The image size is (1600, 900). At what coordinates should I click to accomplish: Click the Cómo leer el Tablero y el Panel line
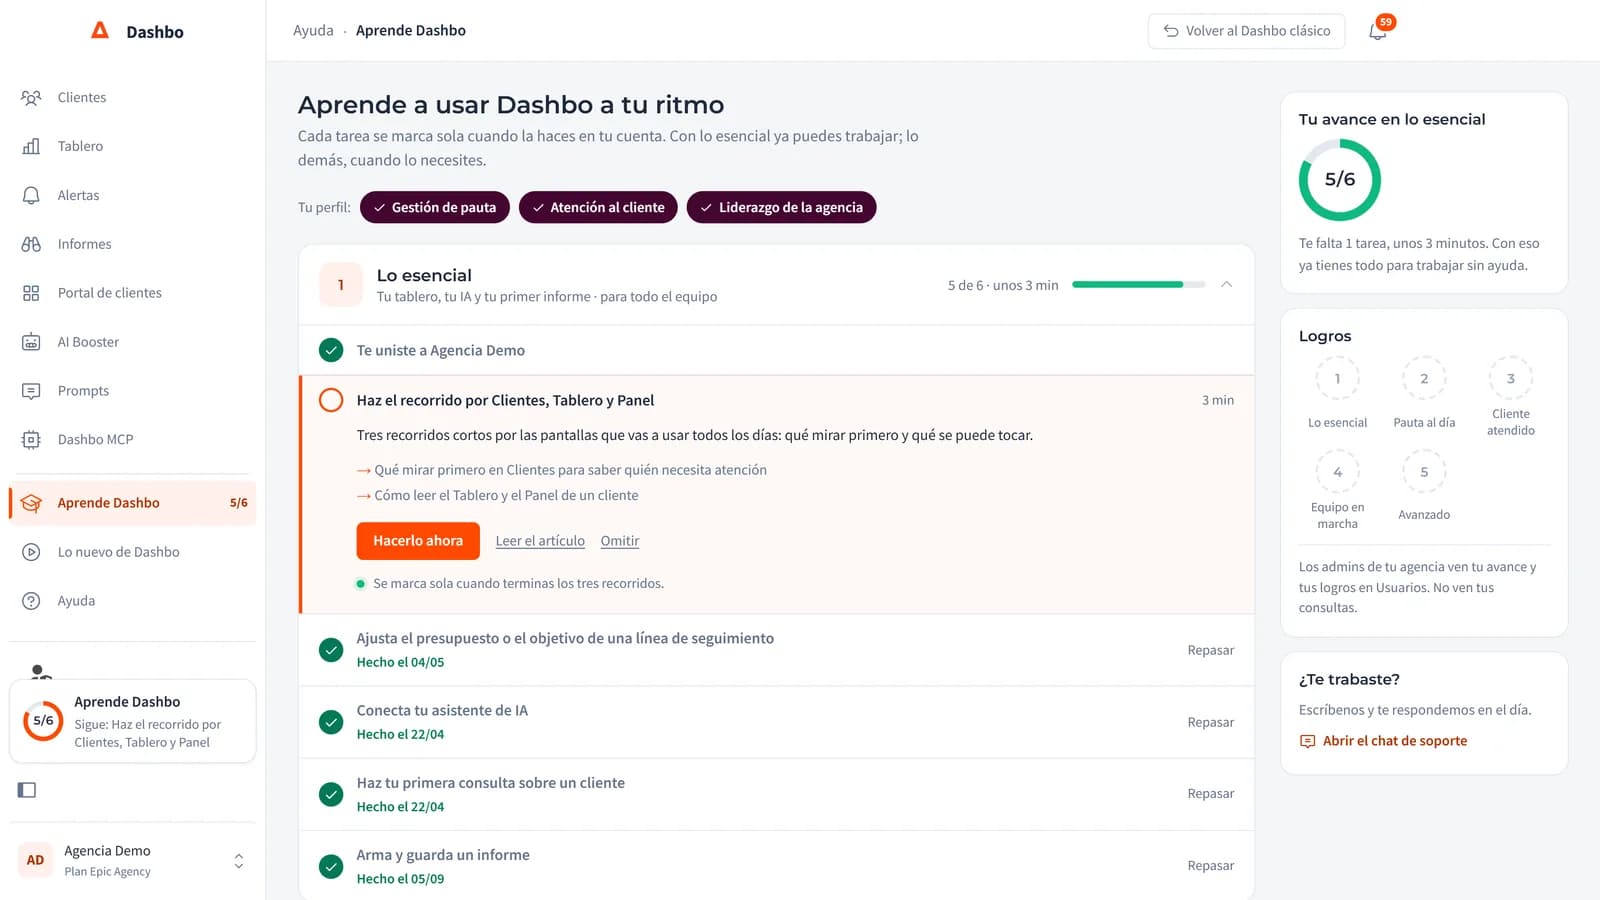[x=498, y=495]
